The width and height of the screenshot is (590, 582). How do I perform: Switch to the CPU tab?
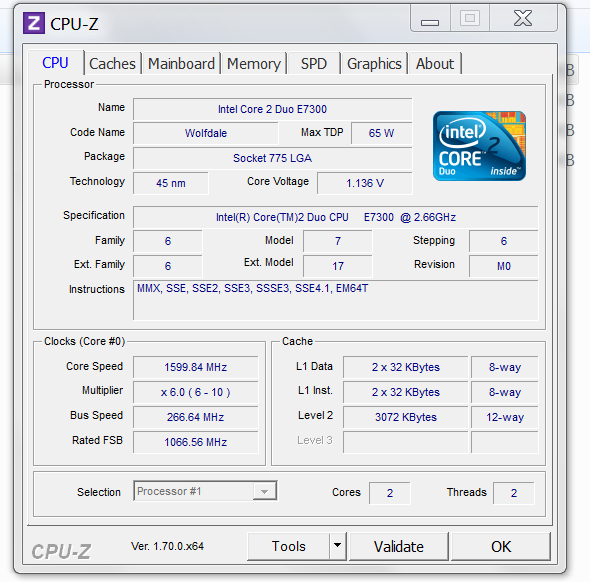[55, 63]
